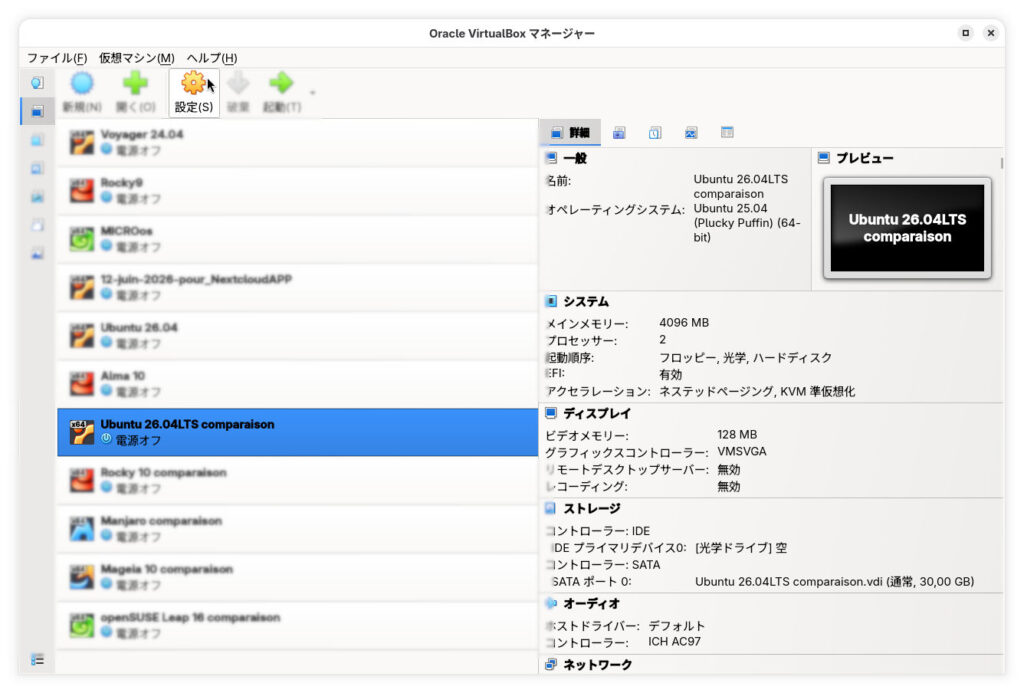Click the 4096 MB main memory value
The height and width of the screenshot is (693, 1024).
[684, 323]
